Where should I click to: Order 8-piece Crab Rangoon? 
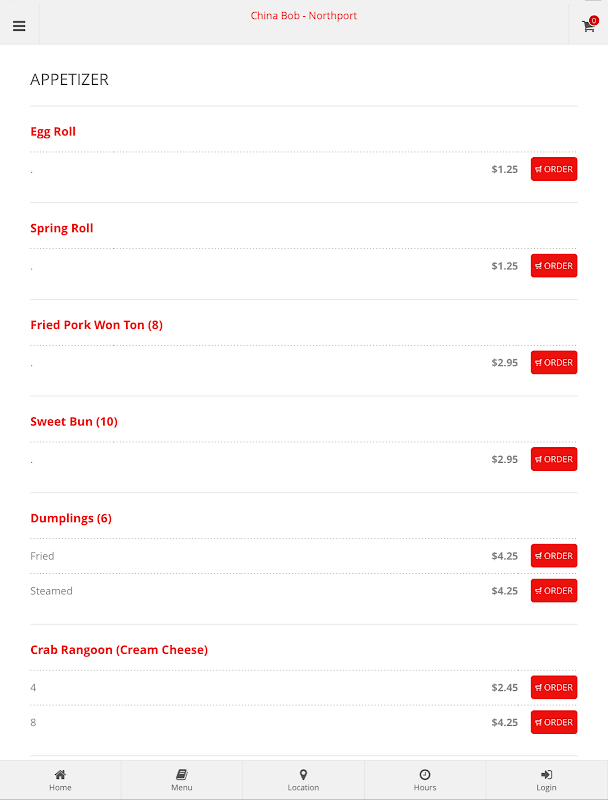[554, 722]
